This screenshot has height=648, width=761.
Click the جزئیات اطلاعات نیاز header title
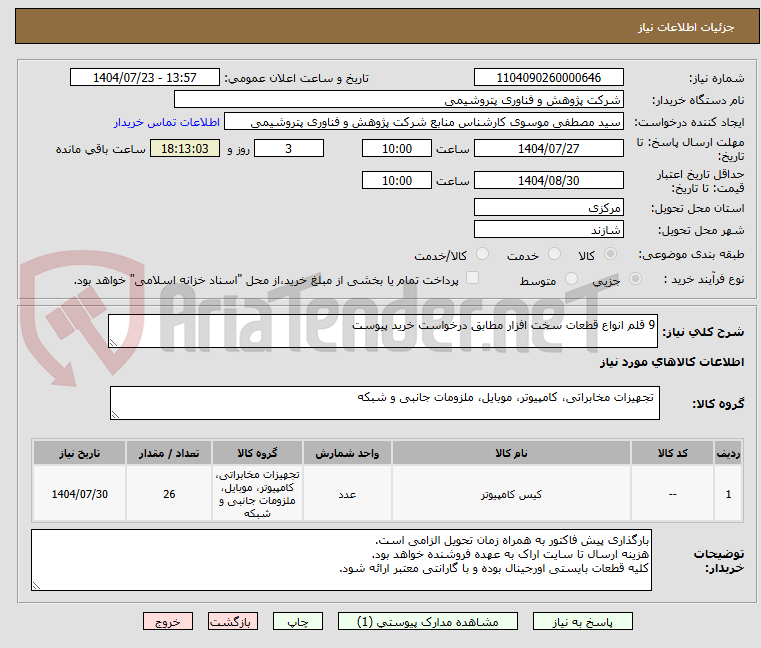pos(686,27)
